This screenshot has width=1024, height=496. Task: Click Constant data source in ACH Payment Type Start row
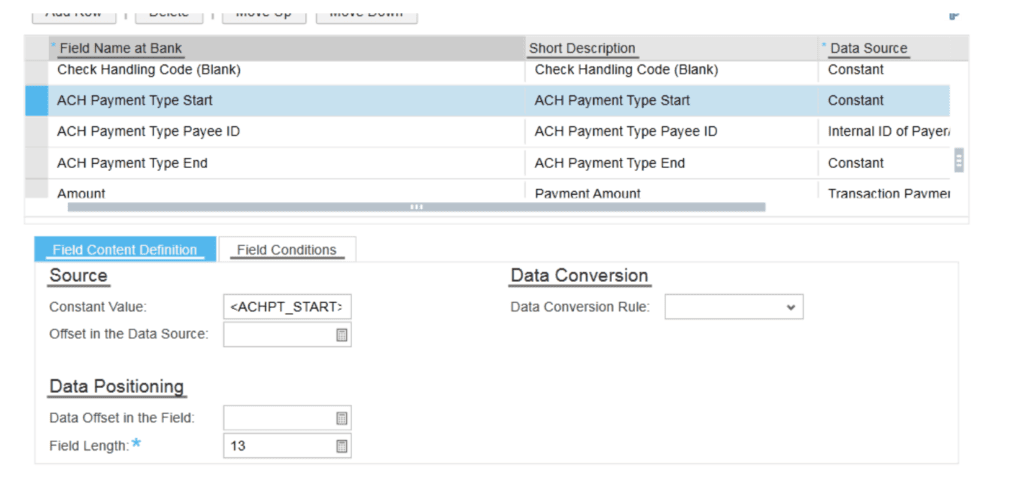pyautogui.click(x=884, y=101)
